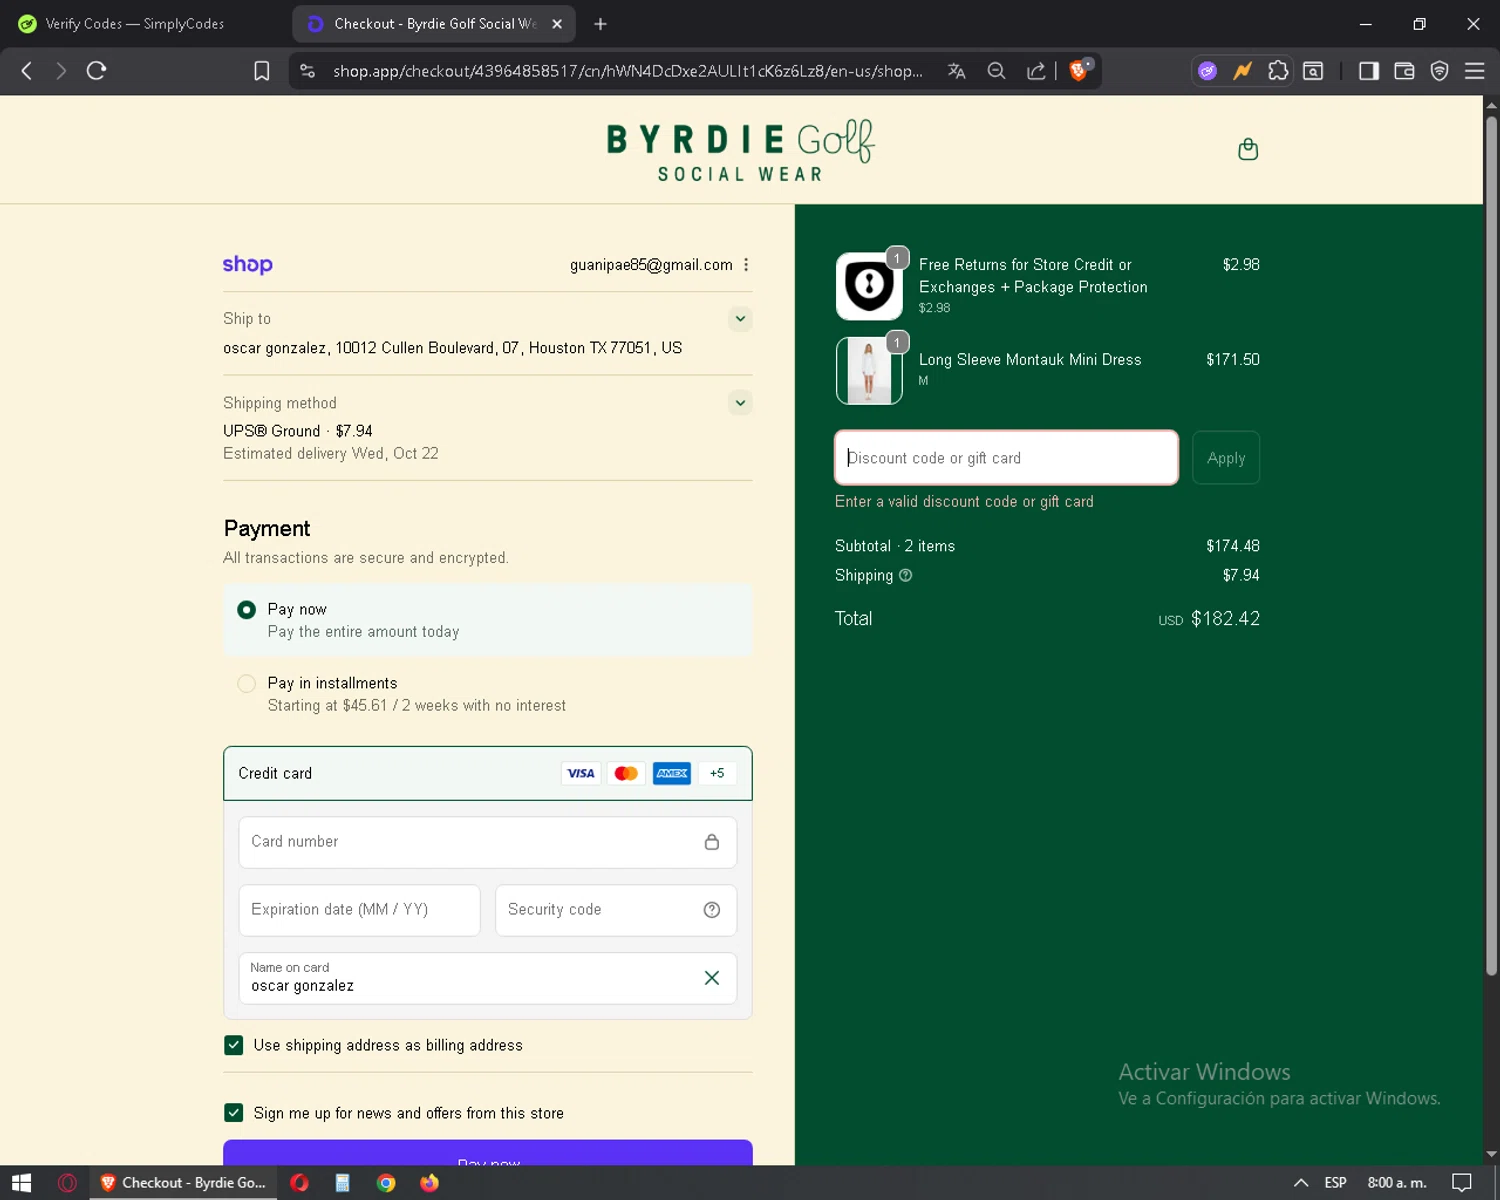The image size is (1500, 1200).
Task: Open Brave Shields lion icon
Action: [1080, 70]
